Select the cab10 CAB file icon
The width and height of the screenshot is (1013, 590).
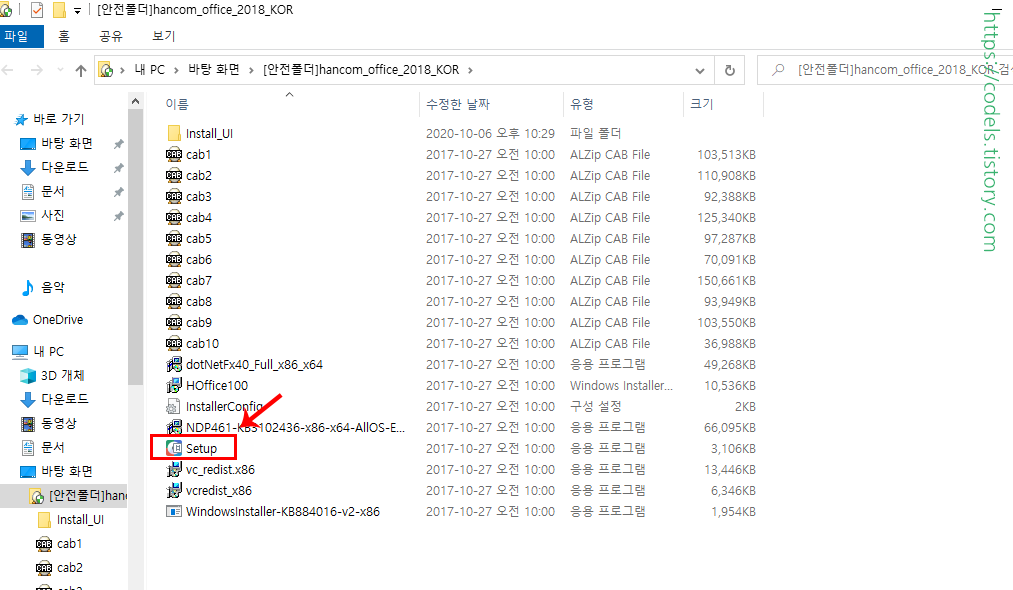pyautogui.click(x=174, y=343)
